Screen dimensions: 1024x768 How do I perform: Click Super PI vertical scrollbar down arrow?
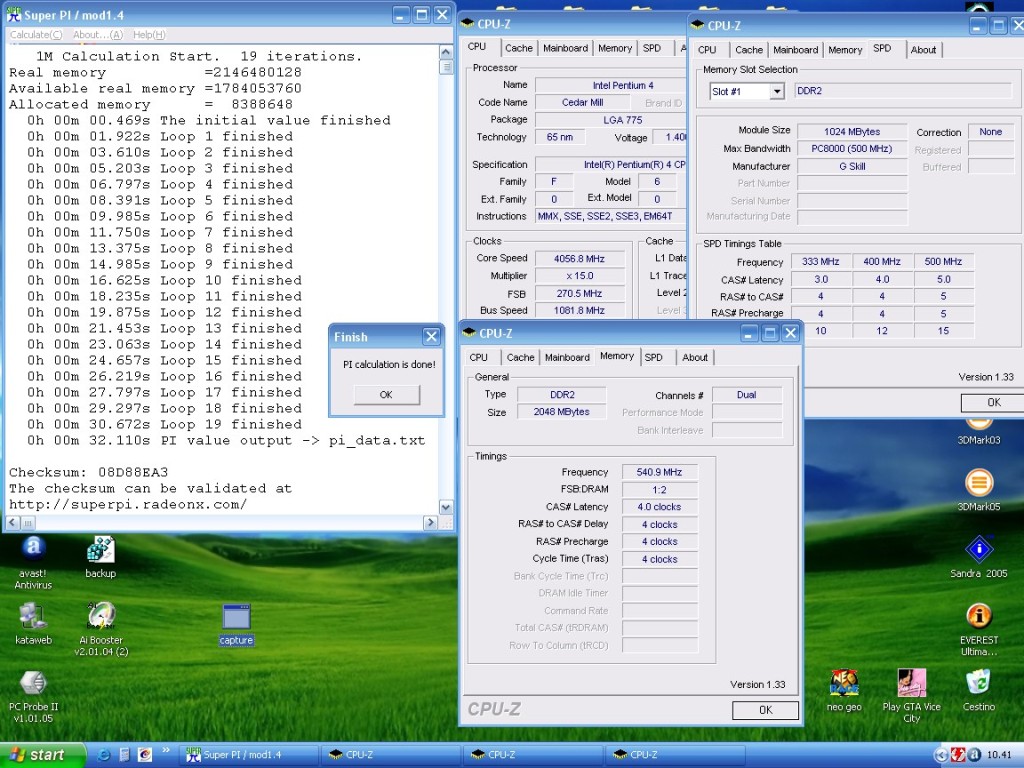click(446, 507)
